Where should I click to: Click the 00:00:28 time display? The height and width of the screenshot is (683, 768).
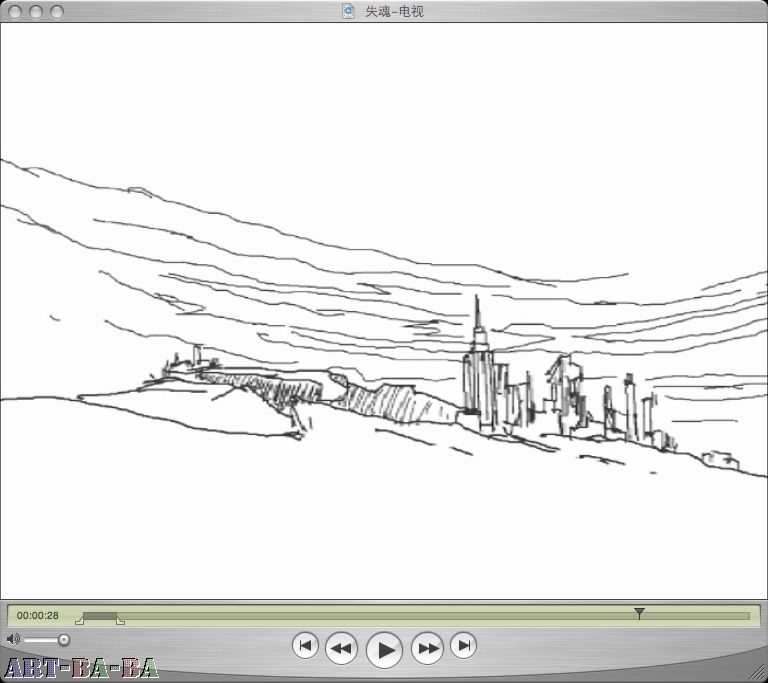pos(38,615)
